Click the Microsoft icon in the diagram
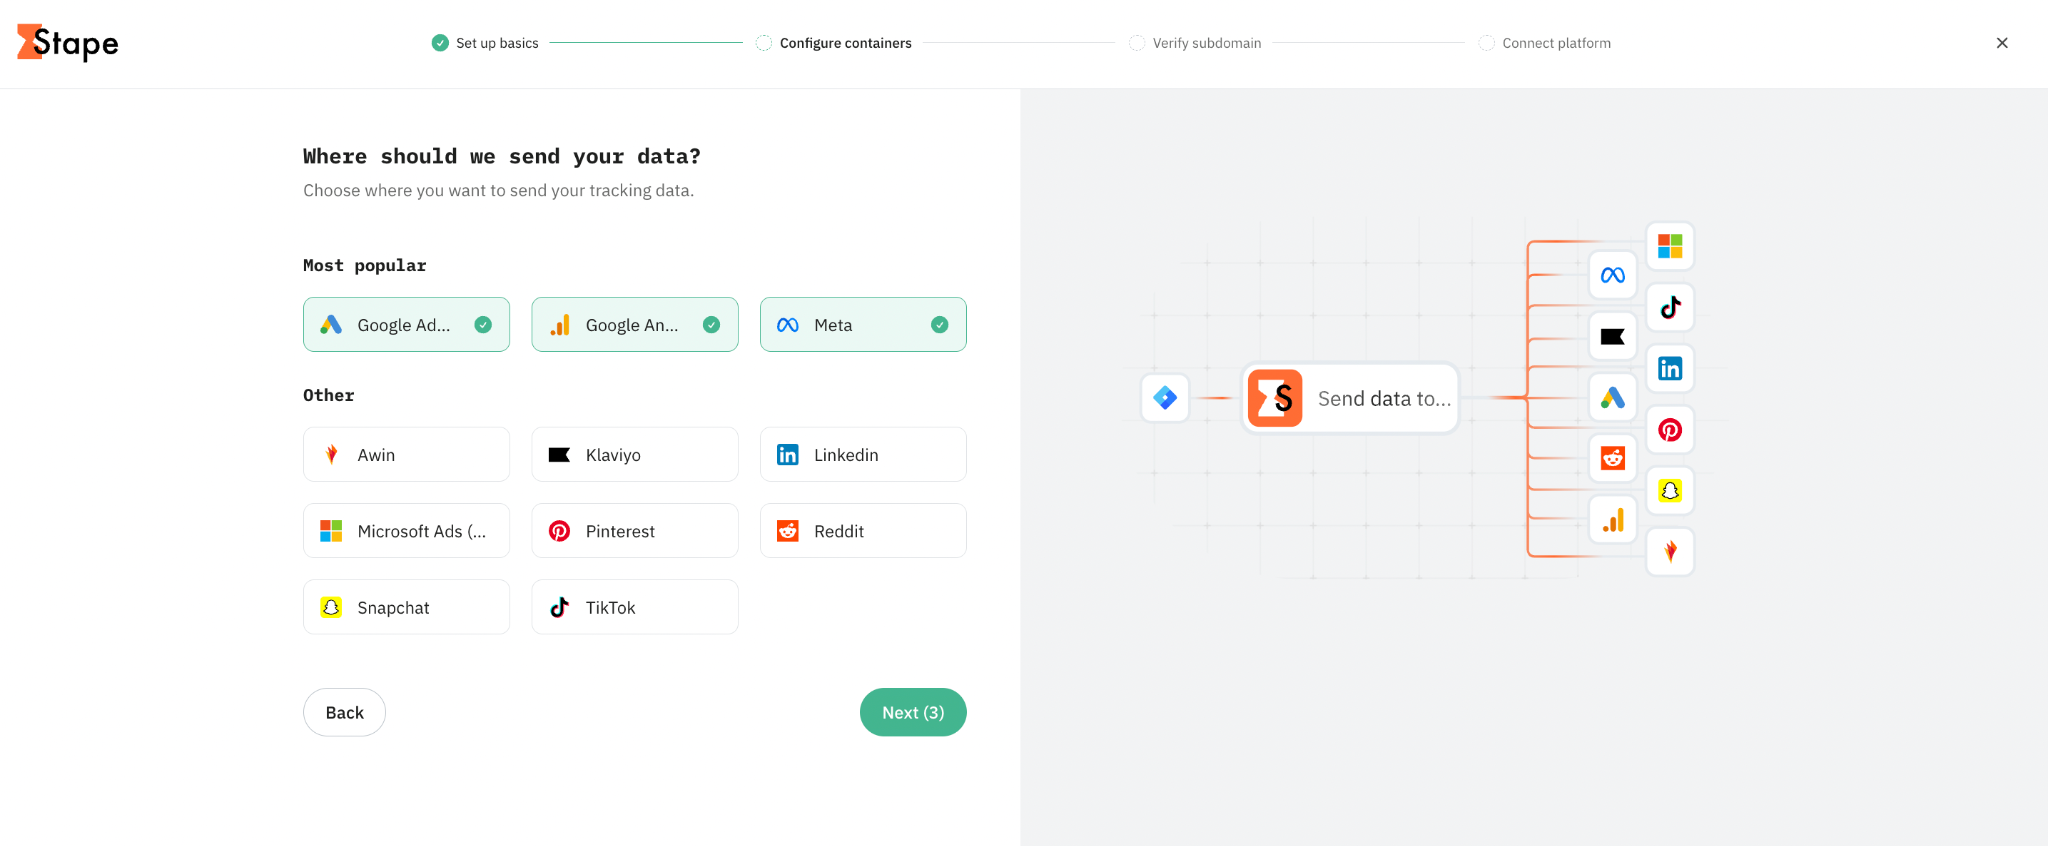The height and width of the screenshot is (846, 2048). pos(1670,246)
